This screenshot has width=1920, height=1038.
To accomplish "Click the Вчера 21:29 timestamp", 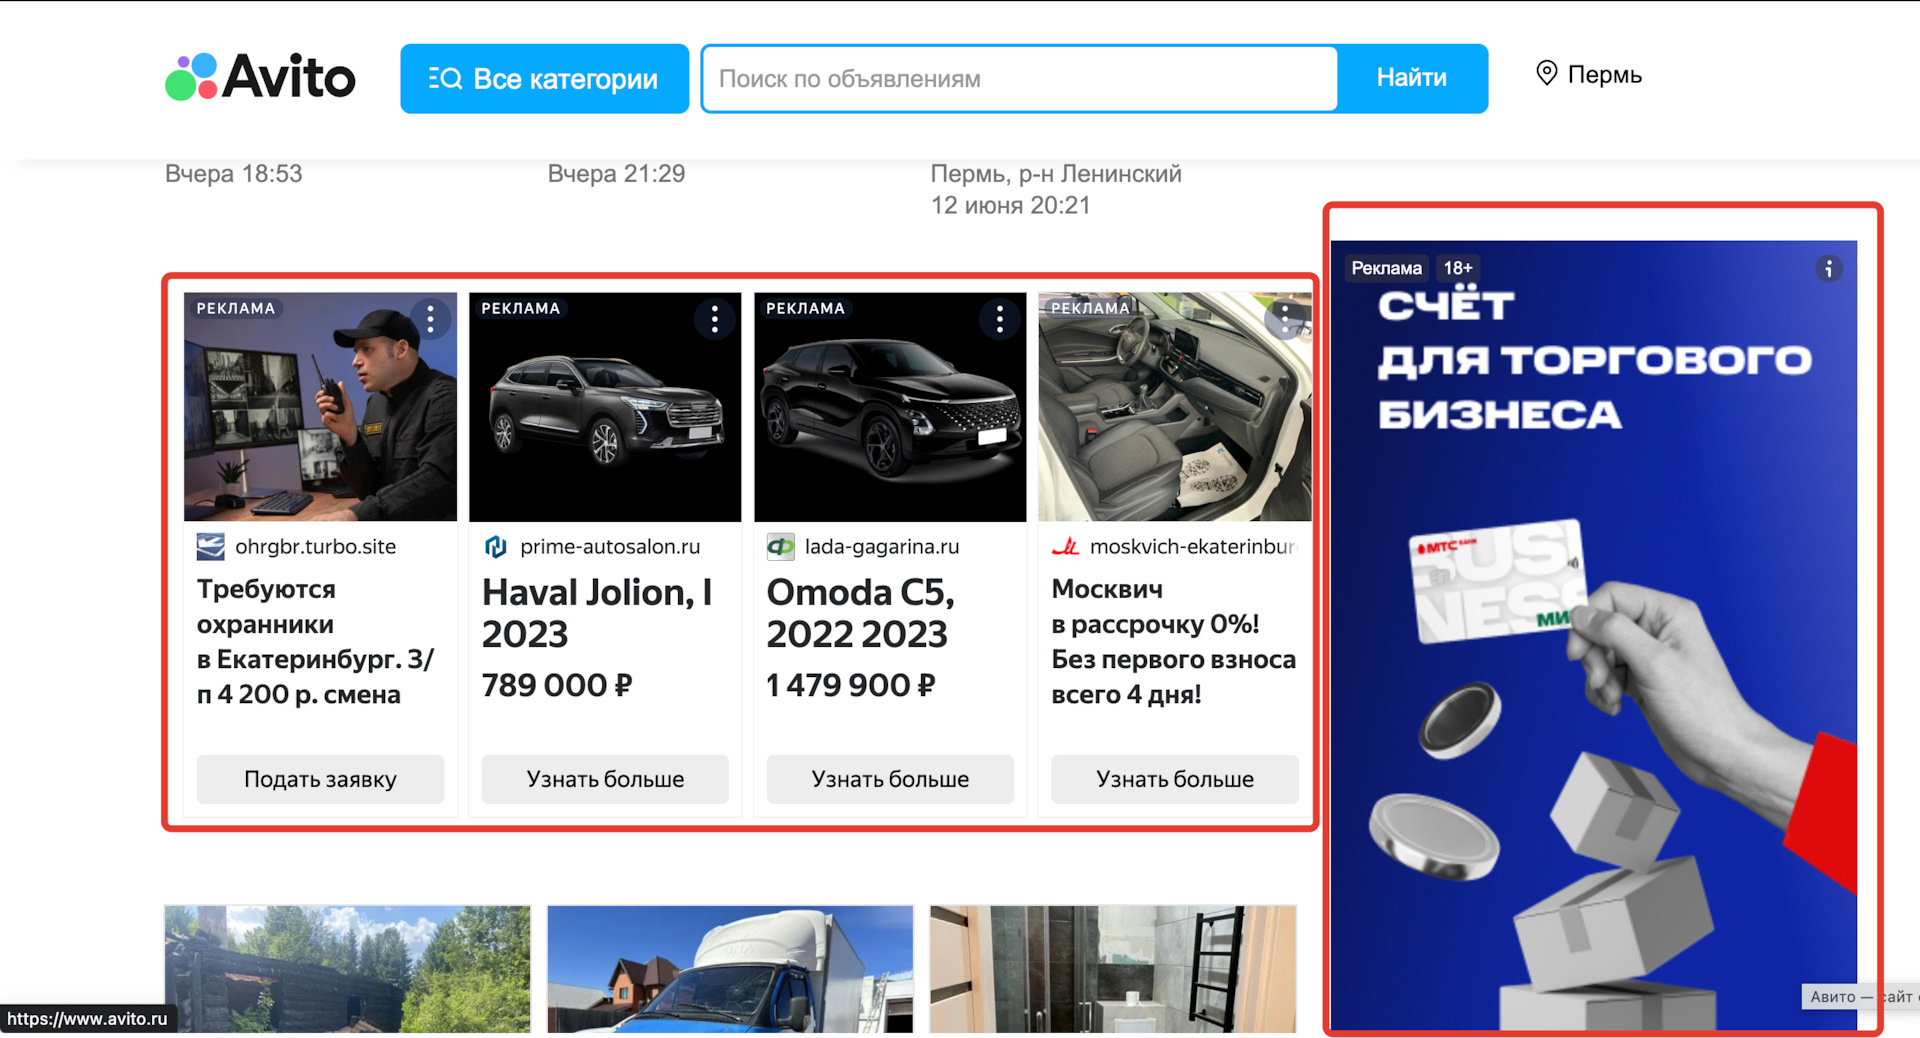I will pos(617,174).
